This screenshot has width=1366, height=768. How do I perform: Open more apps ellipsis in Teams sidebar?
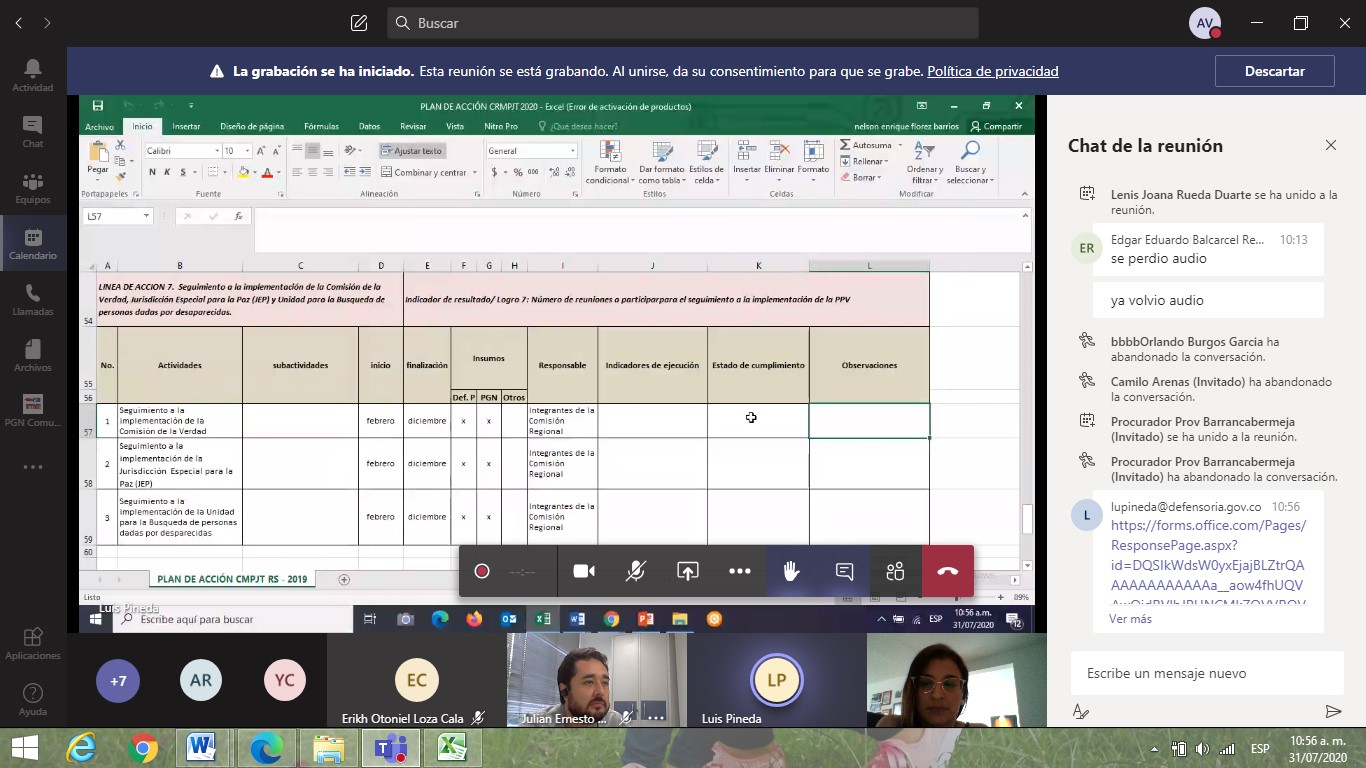33,466
